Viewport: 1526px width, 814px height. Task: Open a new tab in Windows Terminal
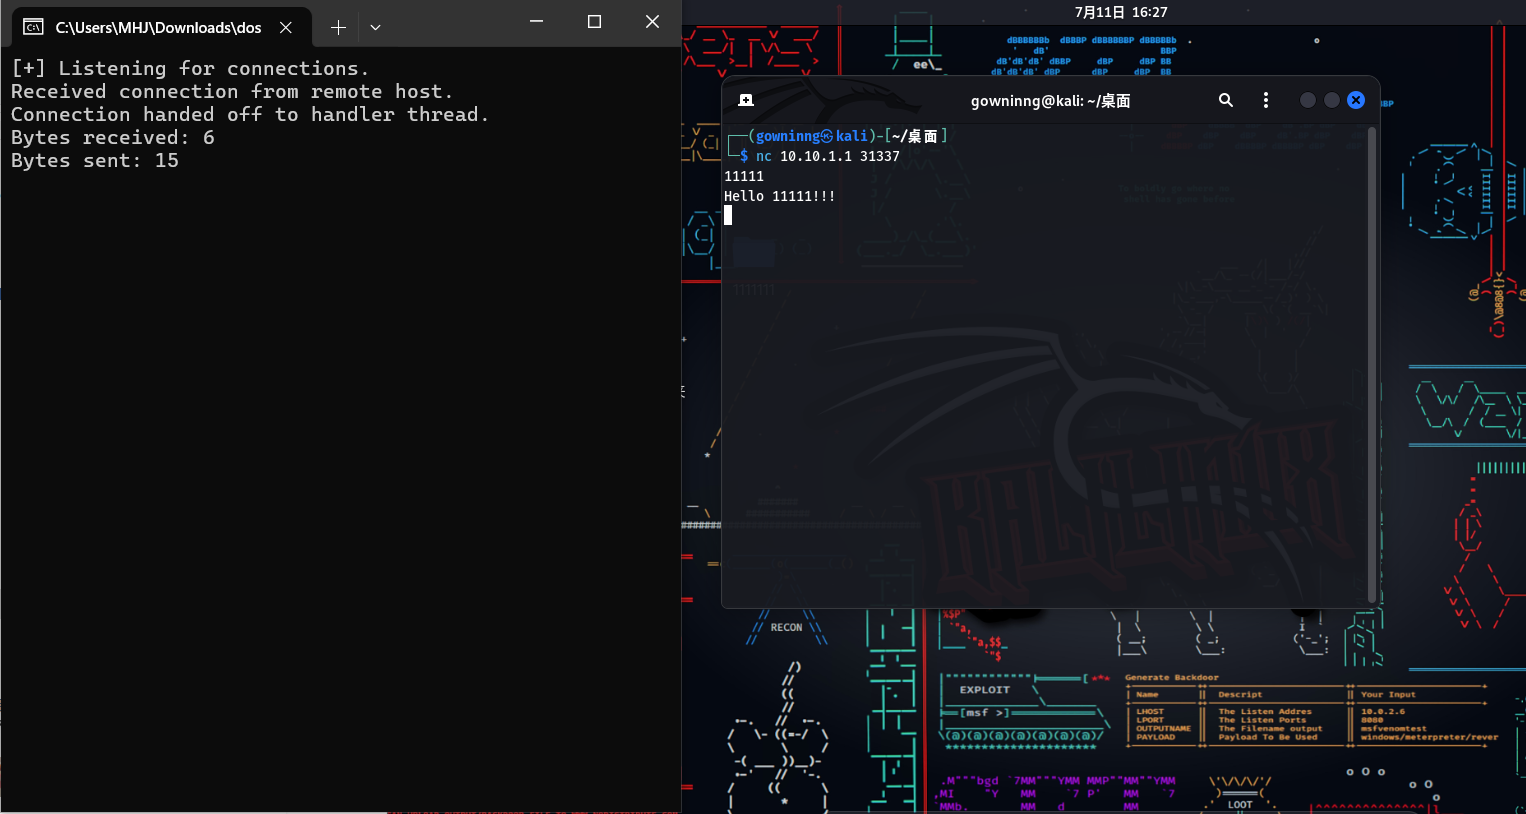[338, 28]
